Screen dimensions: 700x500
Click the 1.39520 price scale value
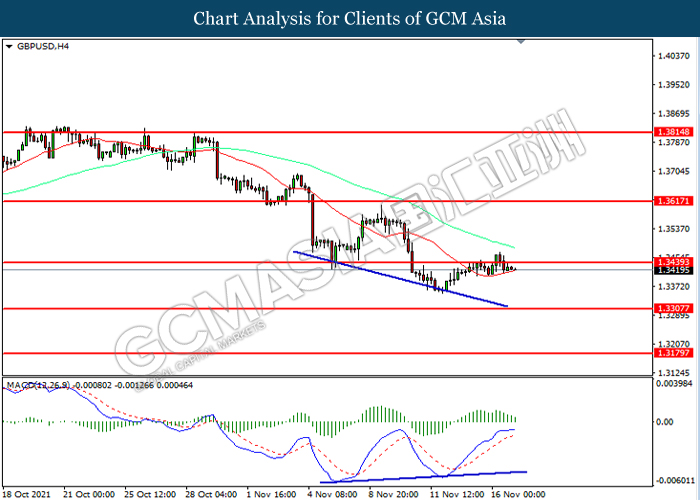tap(674, 85)
